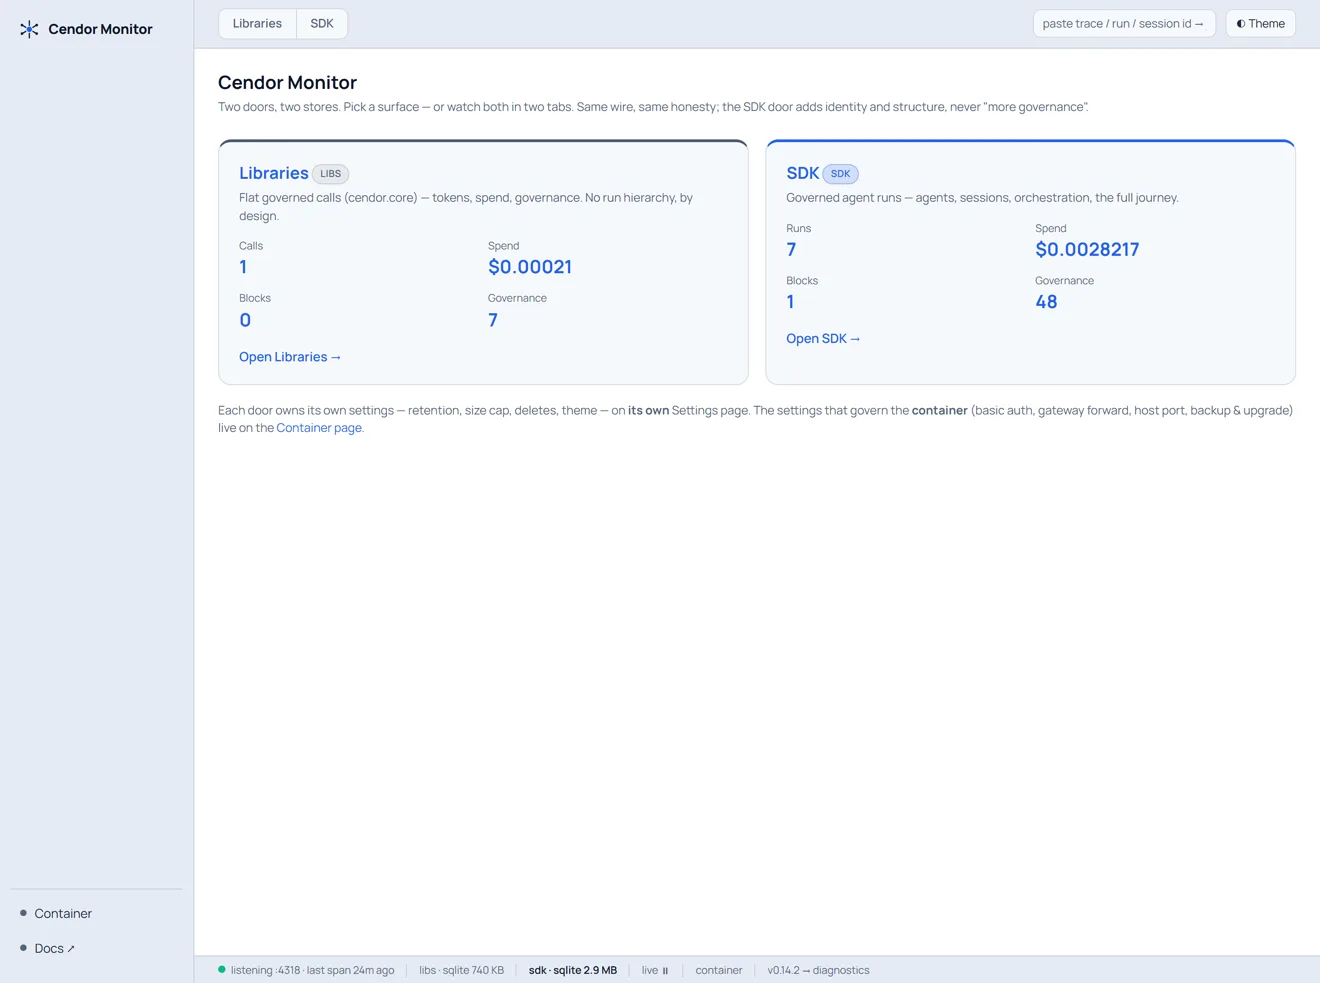Click the Libraries Spend value $0.00021
Image resolution: width=1320 pixels, height=983 pixels.
(530, 267)
